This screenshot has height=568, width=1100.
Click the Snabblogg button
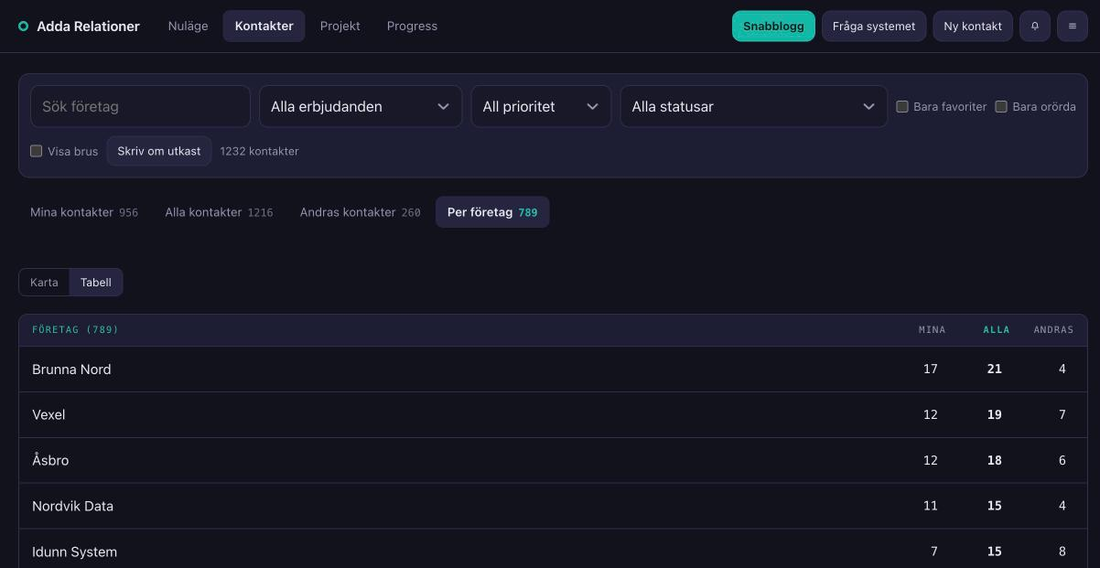[x=774, y=26]
